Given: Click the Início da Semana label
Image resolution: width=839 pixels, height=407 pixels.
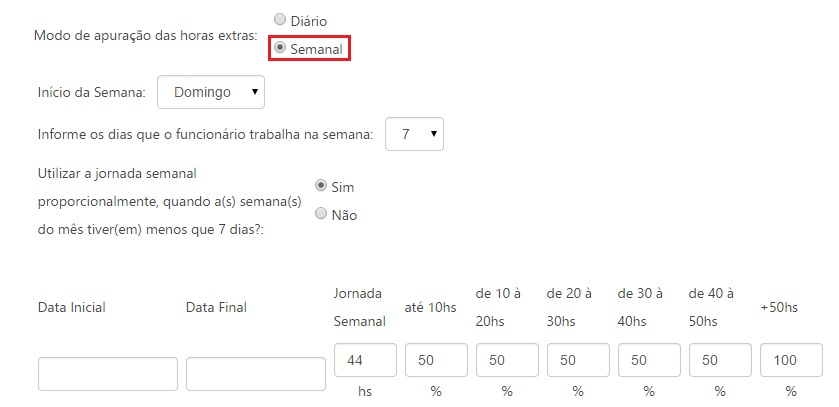Looking at the screenshot, I should (x=92, y=92).
